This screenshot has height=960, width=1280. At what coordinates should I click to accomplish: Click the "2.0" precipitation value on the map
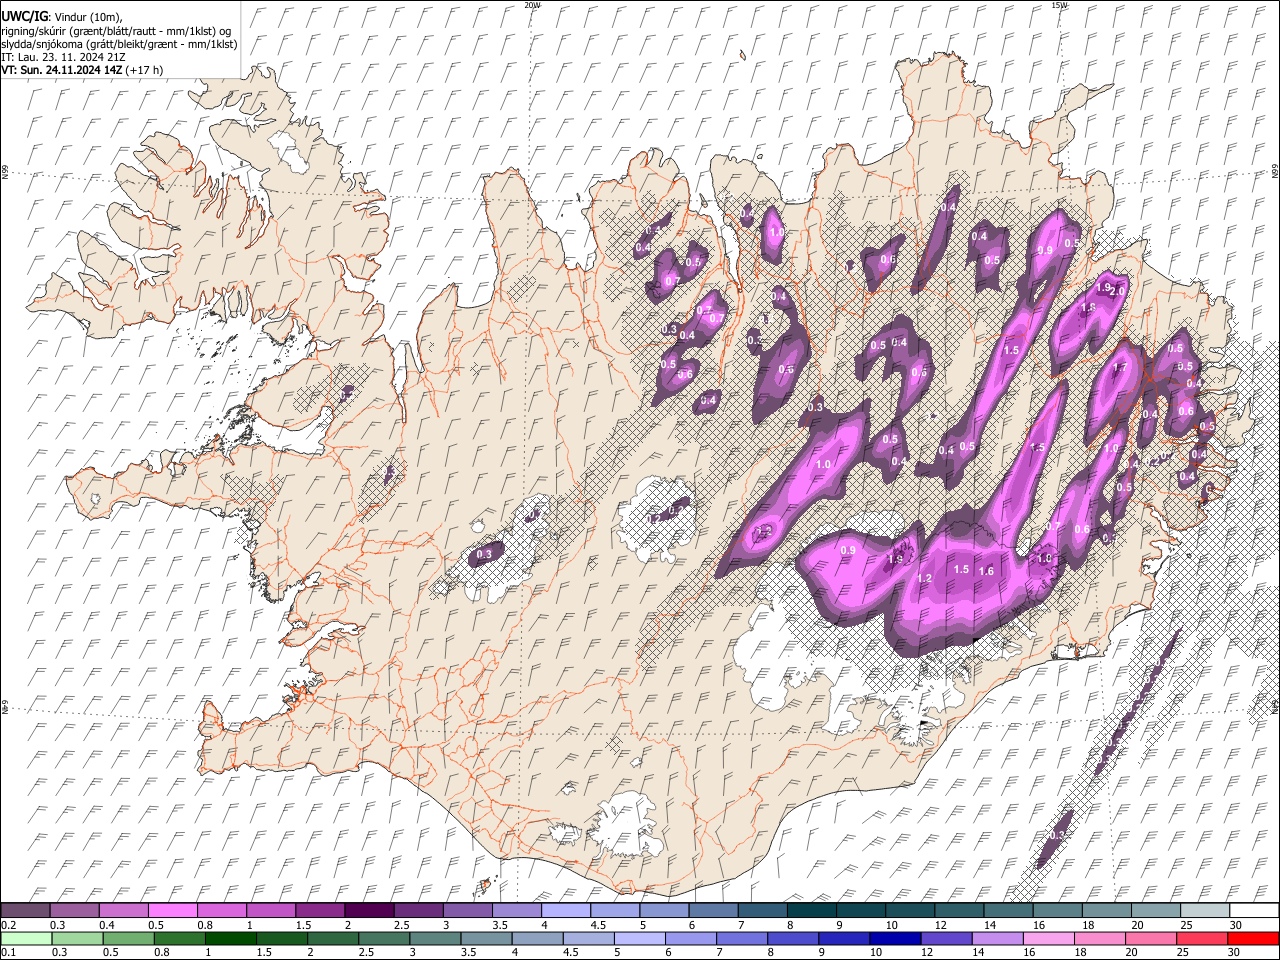(1117, 291)
